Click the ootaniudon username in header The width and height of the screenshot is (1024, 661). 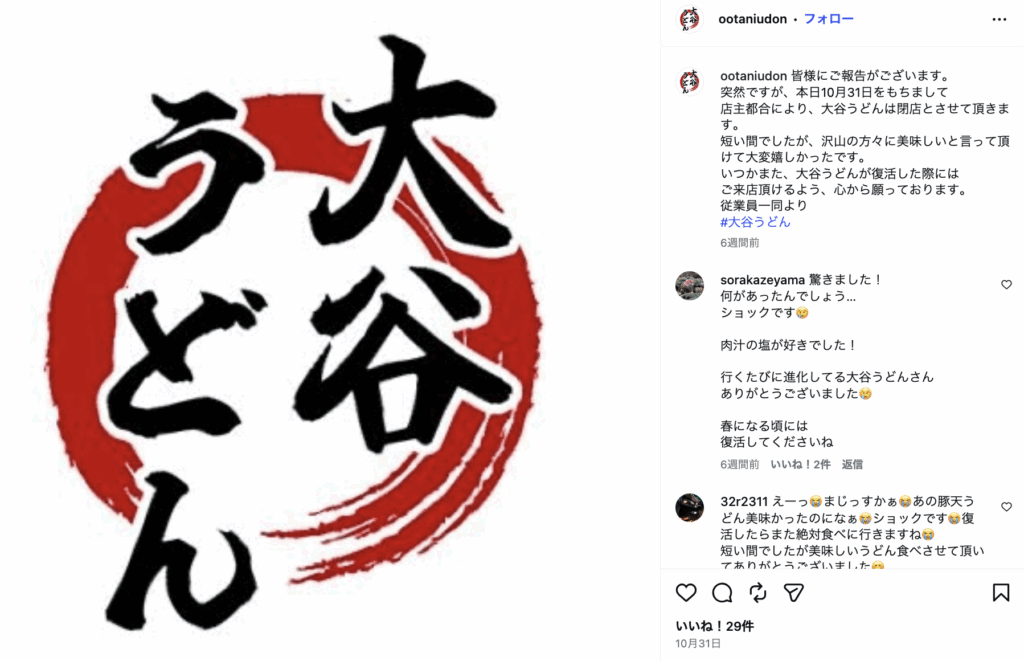(752, 19)
